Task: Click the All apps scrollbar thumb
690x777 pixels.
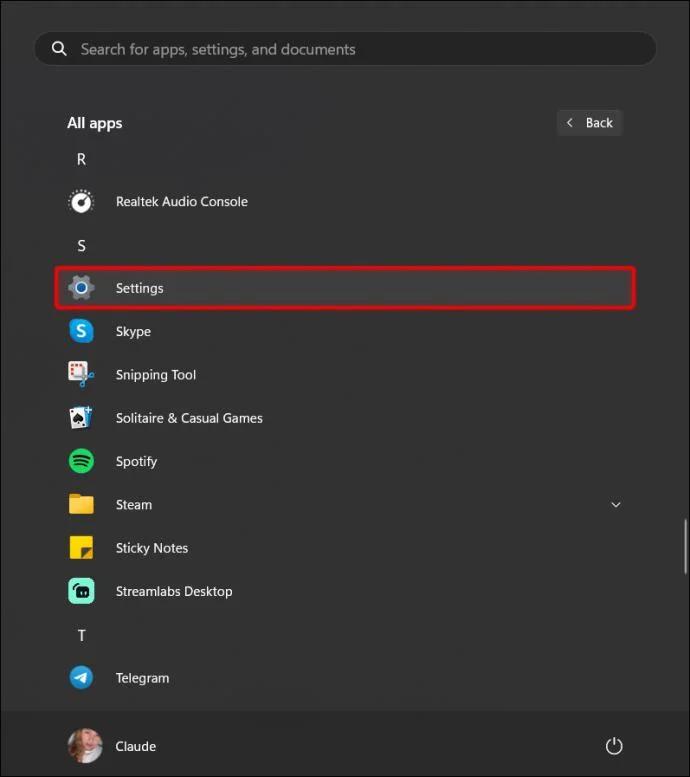Action: (x=686, y=547)
